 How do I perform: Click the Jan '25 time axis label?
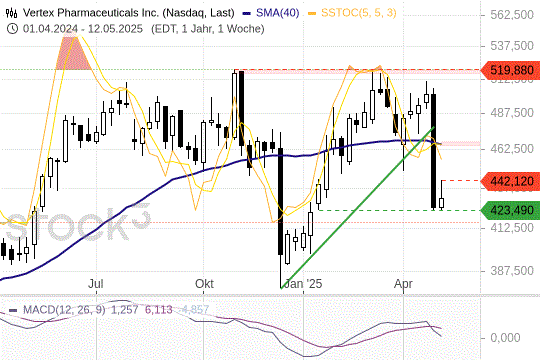point(303,284)
